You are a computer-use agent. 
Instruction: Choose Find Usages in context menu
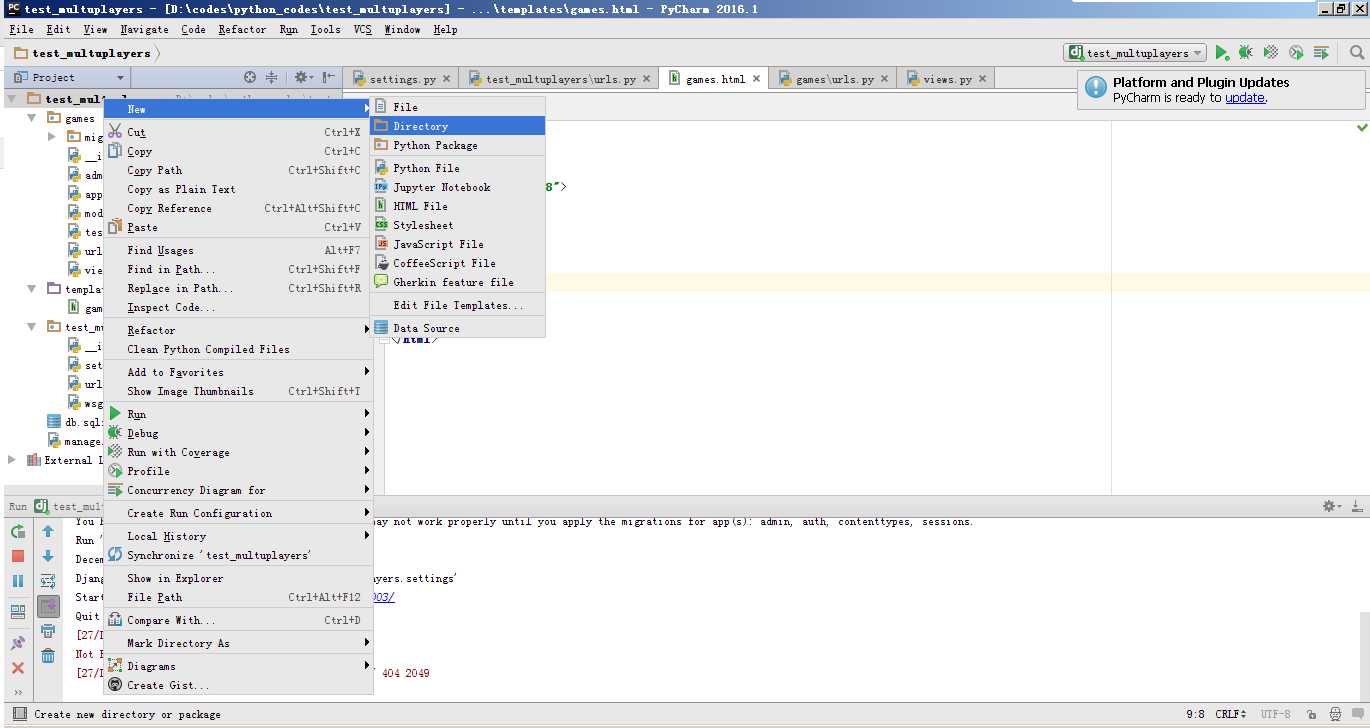pyautogui.click(x=238, y=250)
